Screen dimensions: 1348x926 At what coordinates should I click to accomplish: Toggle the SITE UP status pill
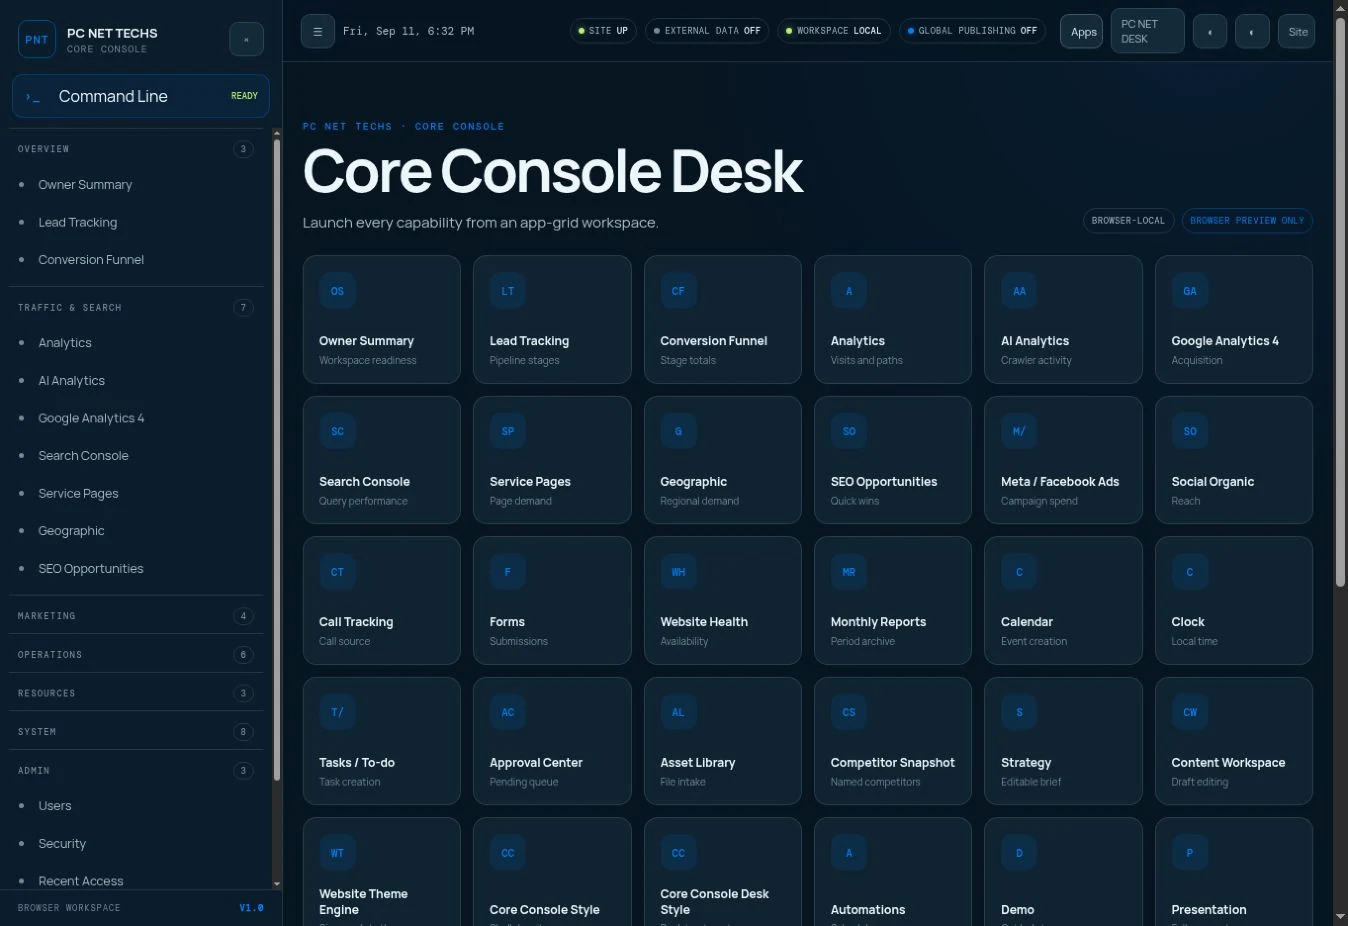603,31
